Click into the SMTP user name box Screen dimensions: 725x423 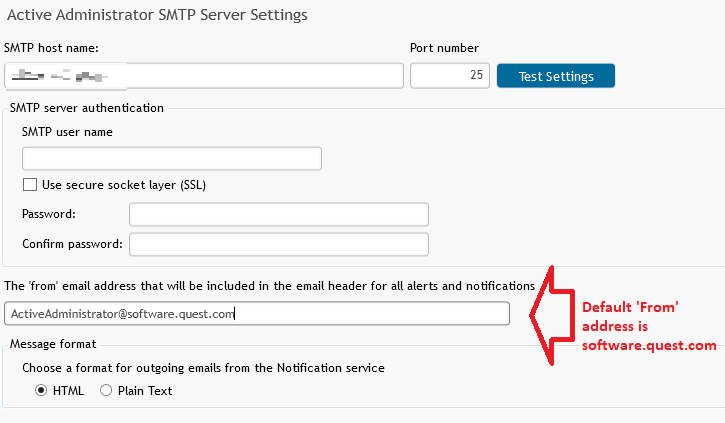[171, 158]
